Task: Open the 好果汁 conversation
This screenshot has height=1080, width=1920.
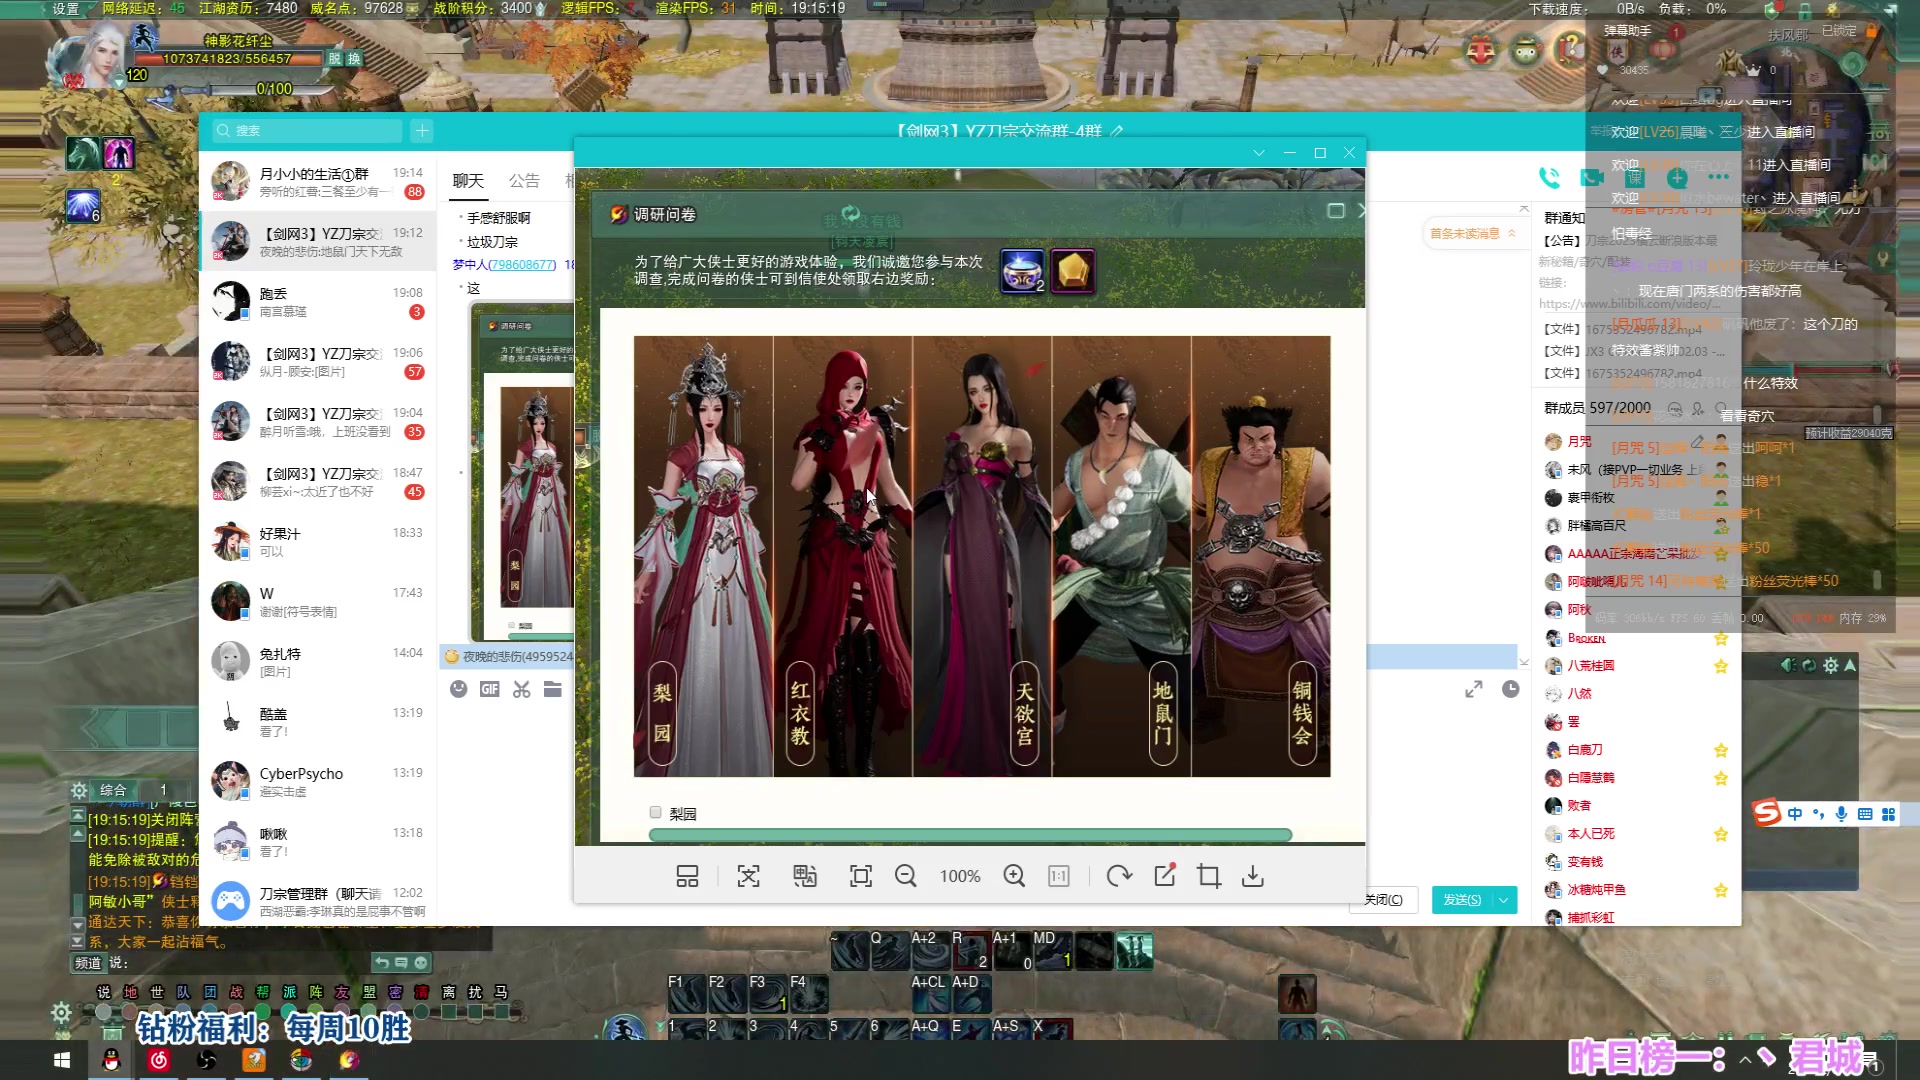Action: pyautogui.click(x=318, y=542)
